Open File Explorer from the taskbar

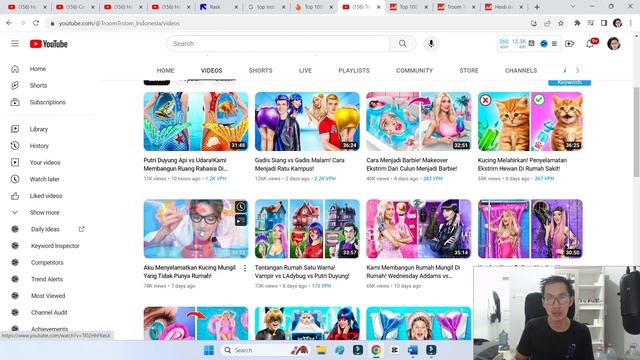point(321,350)
